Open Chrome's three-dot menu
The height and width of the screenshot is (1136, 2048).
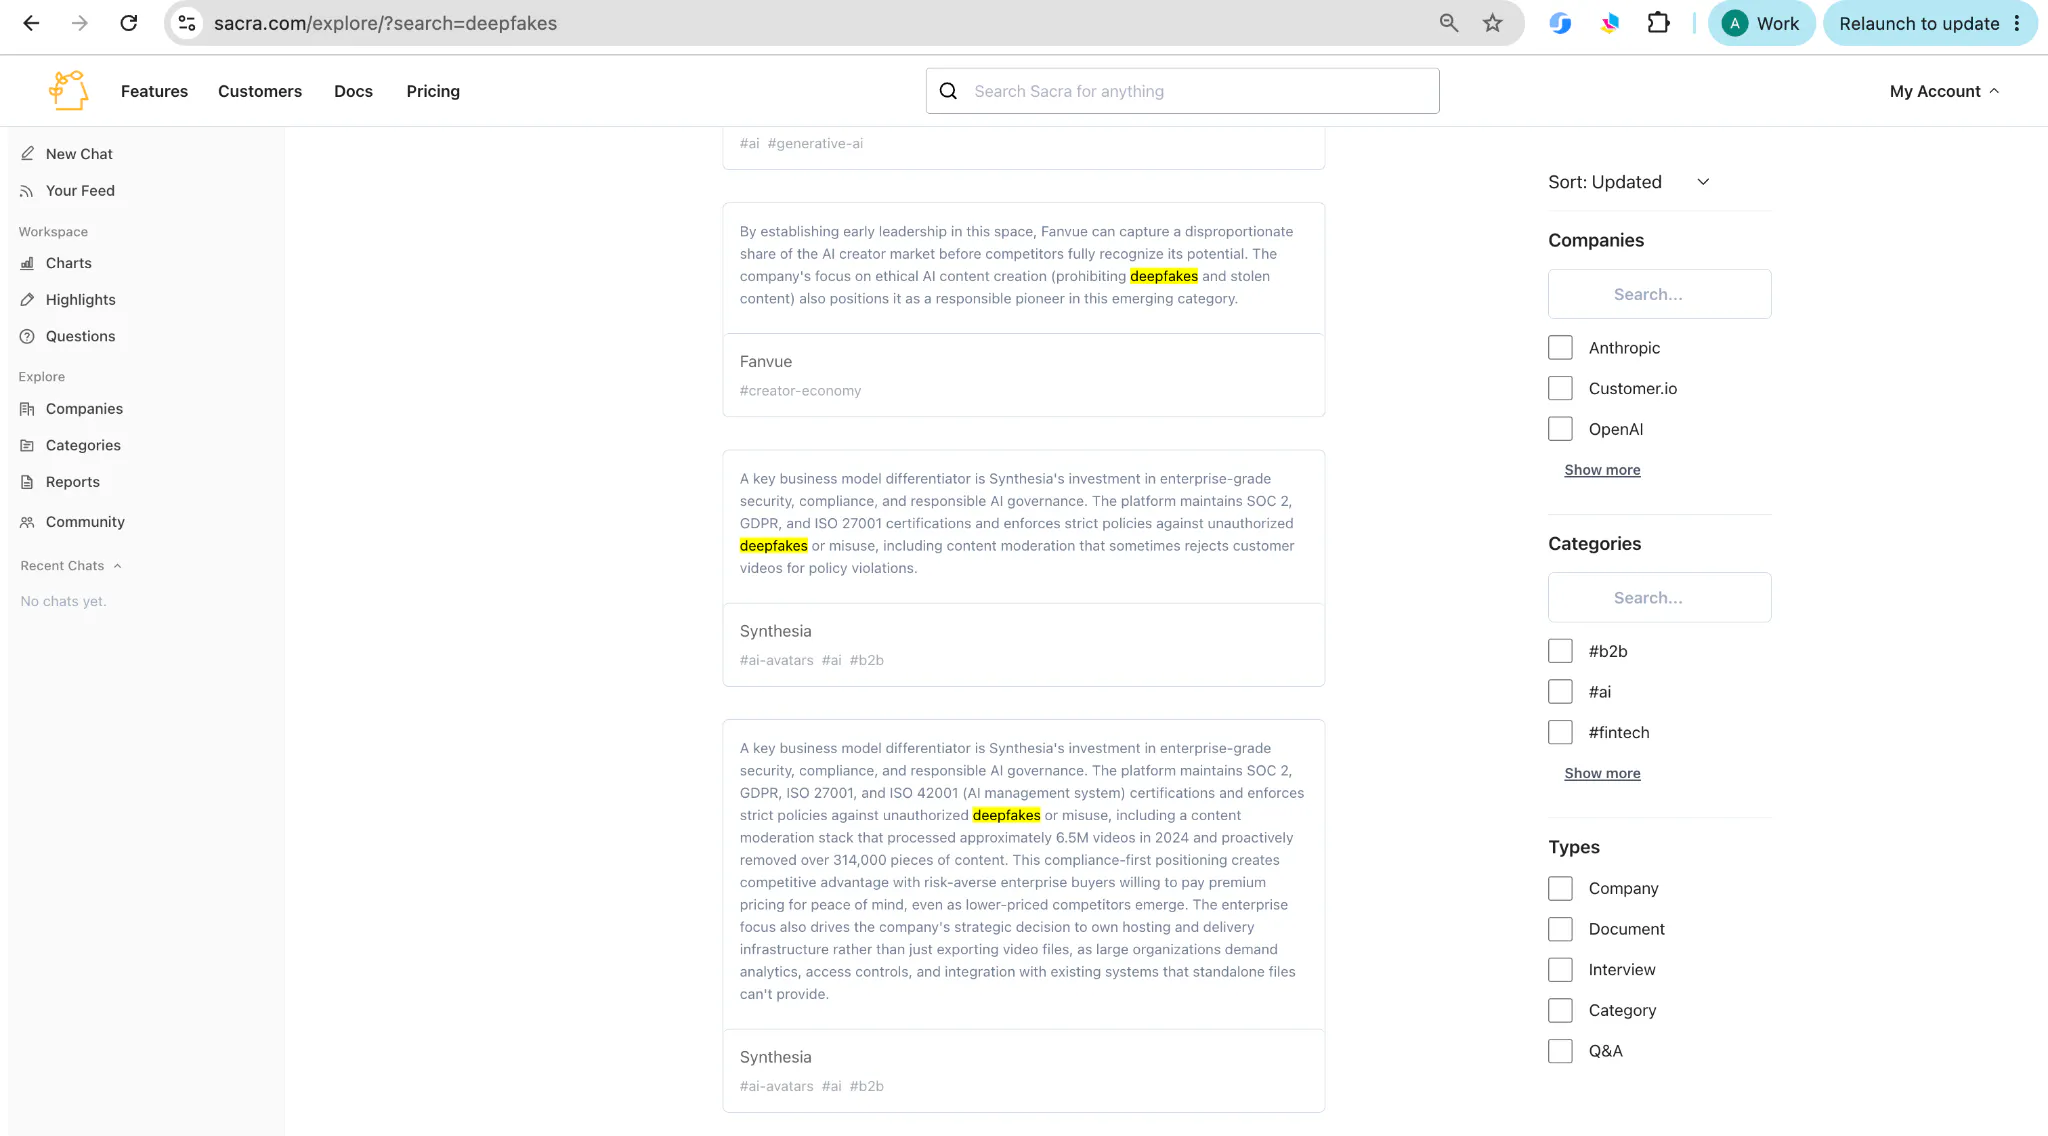click(x=2017, y=23)
